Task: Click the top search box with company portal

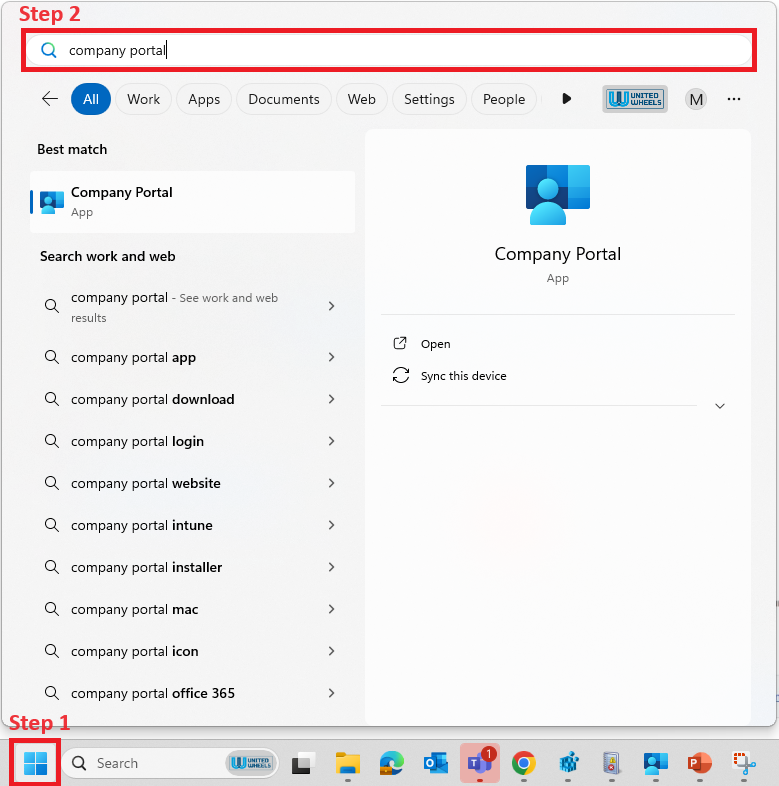Action: [x=389, y=50]
